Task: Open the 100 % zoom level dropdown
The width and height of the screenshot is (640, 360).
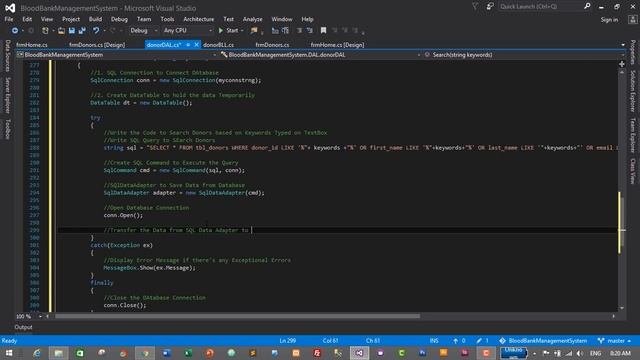Action: 40,316
